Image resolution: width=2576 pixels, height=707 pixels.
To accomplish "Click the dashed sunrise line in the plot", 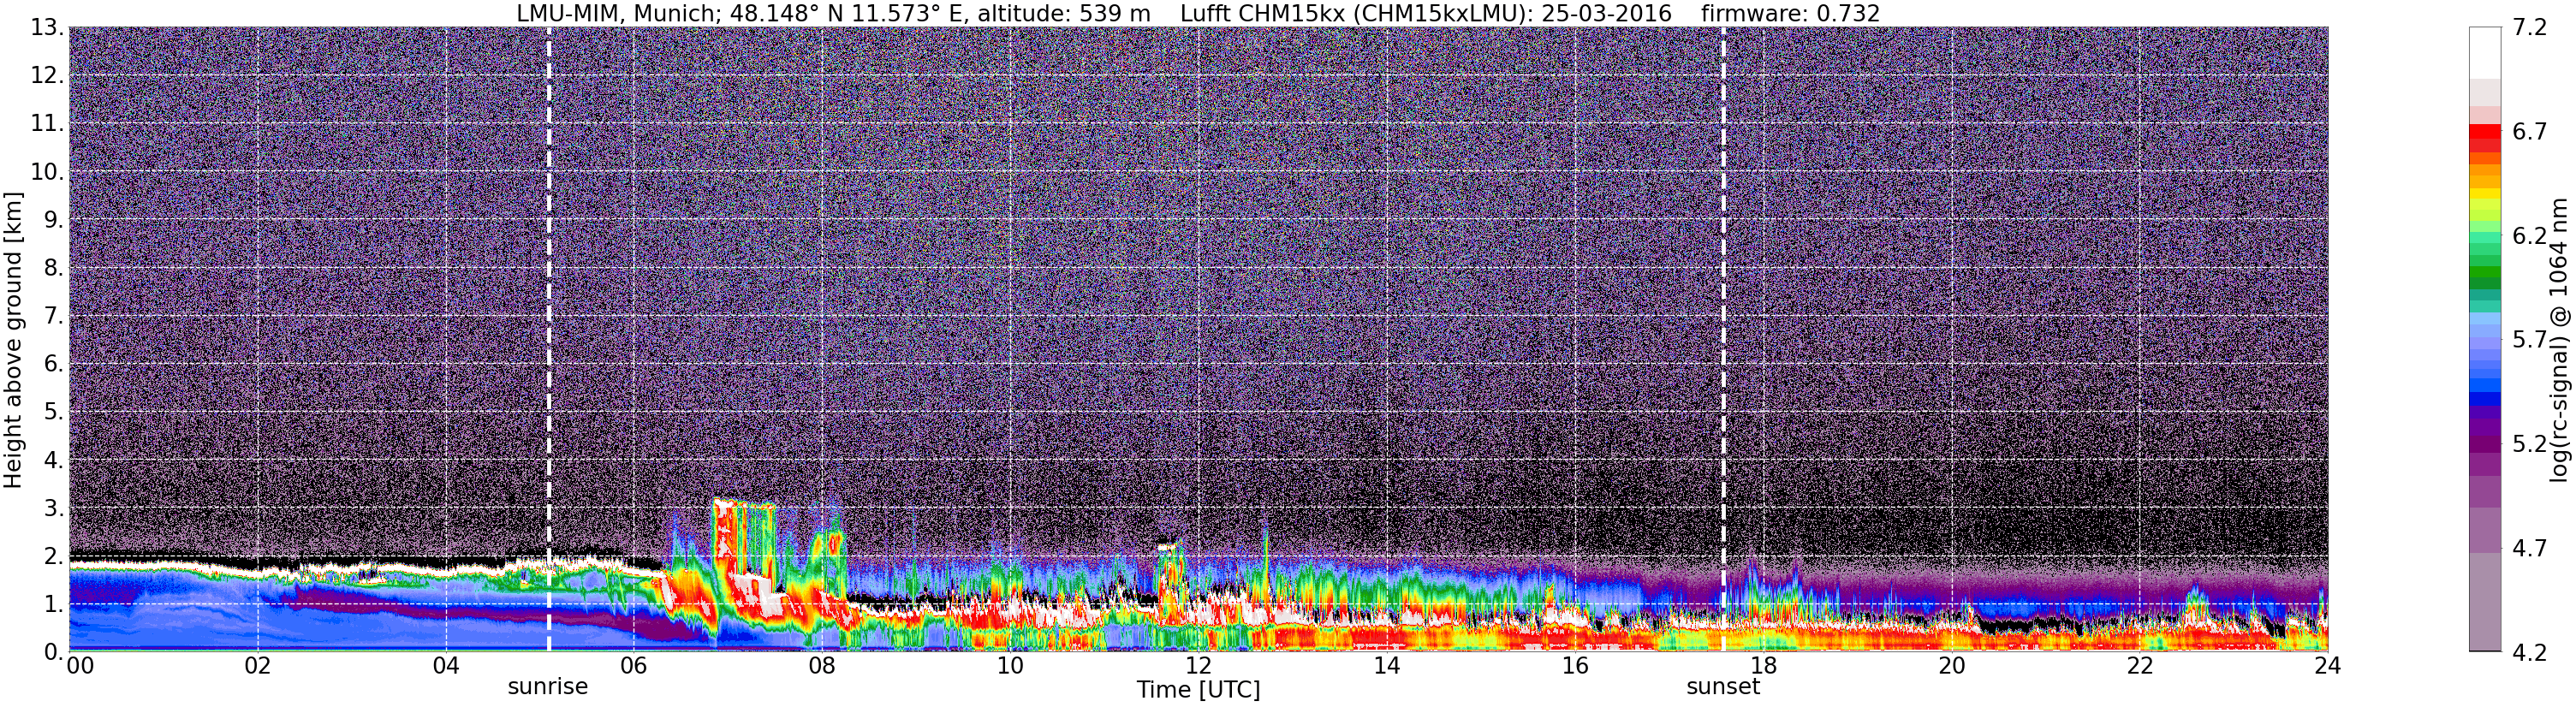I will pos(549,339).
